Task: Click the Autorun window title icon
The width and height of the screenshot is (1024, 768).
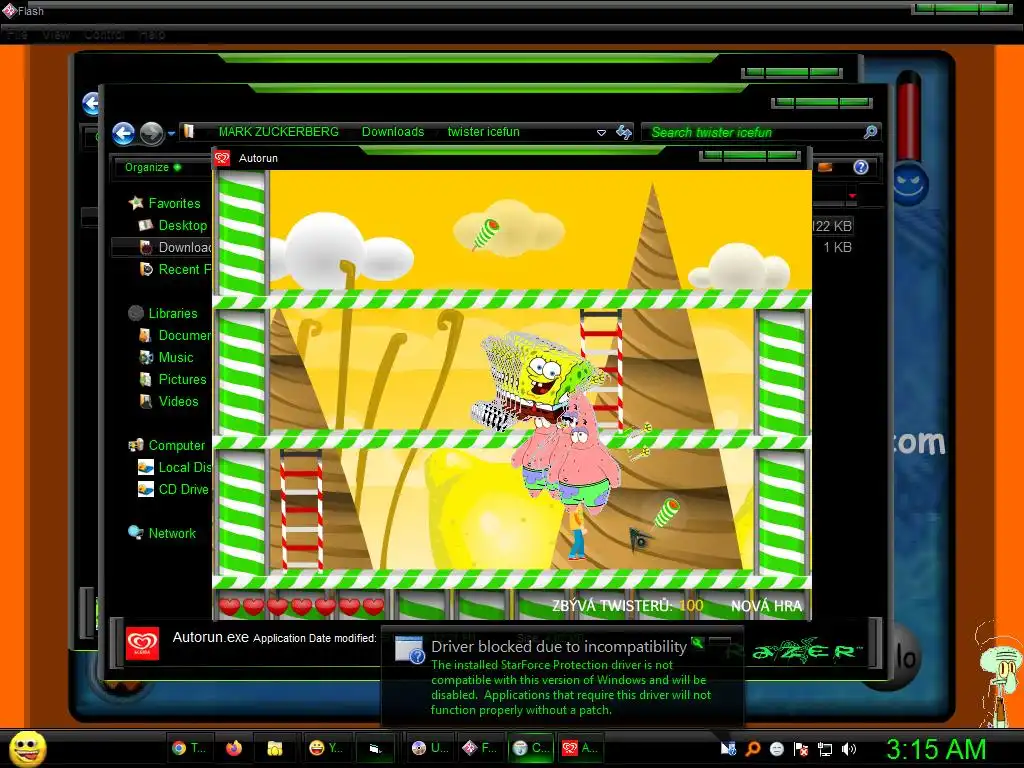Action: point(223,158)
